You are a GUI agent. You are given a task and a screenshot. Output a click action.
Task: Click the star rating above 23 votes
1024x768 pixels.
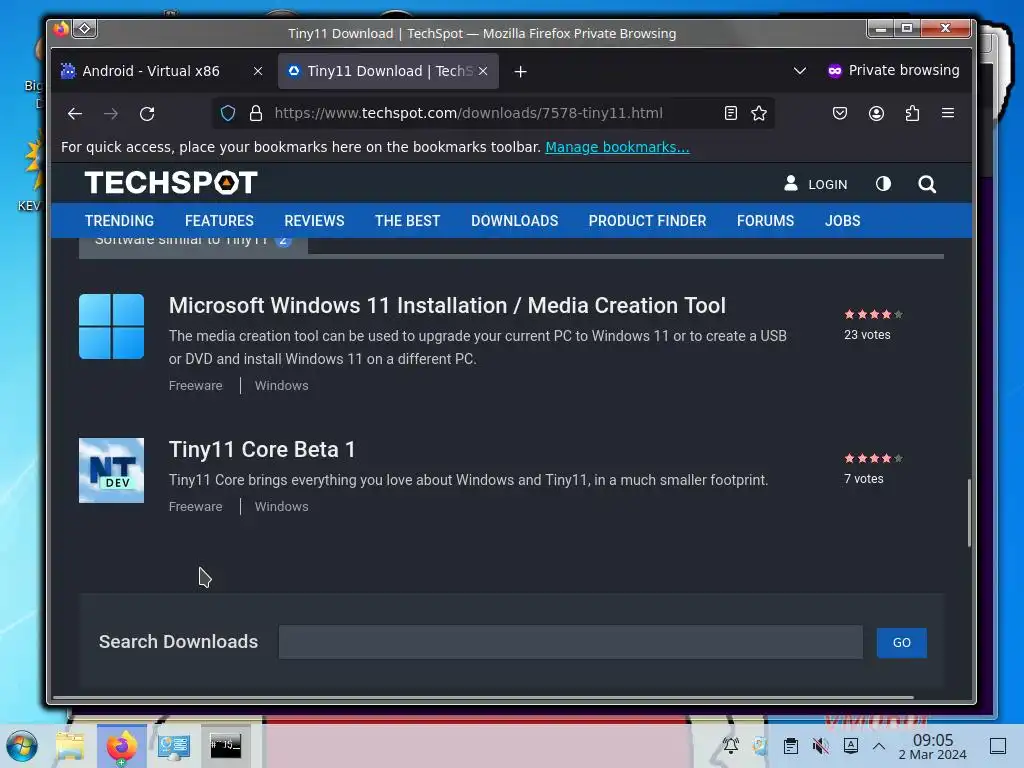coord(873,314)
